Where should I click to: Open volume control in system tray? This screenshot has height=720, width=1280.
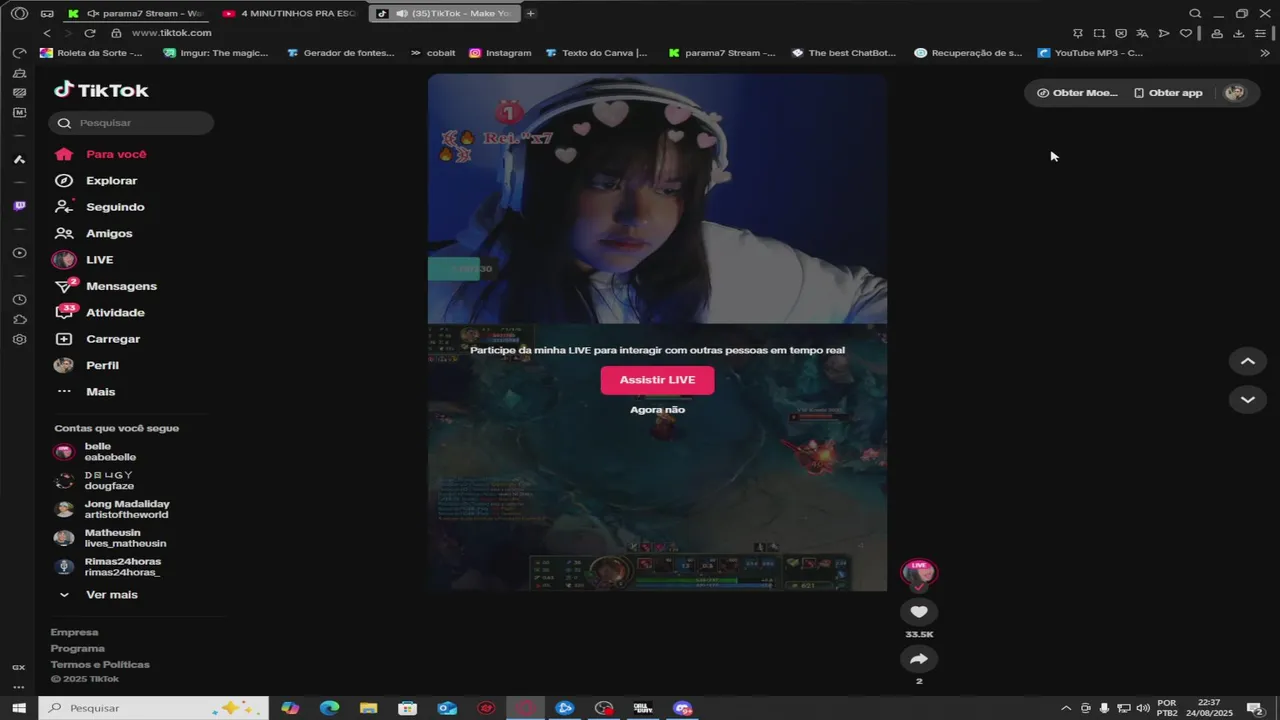(1143, 708)
